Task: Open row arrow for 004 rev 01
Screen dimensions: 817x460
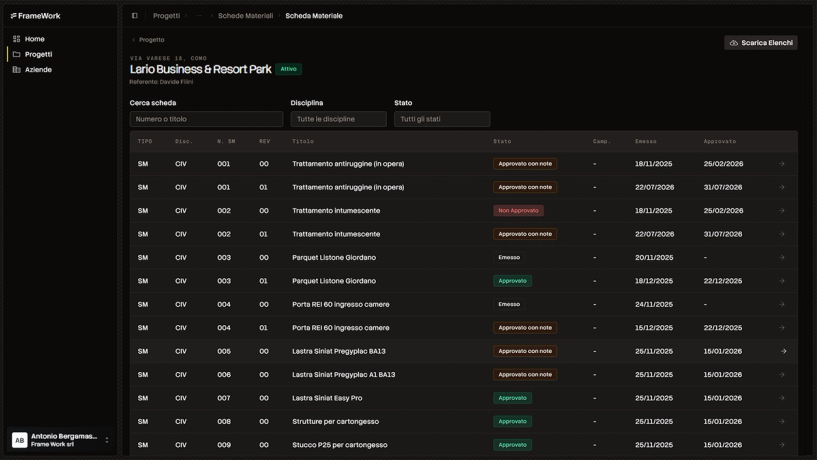Action: (x=782, y=328)
